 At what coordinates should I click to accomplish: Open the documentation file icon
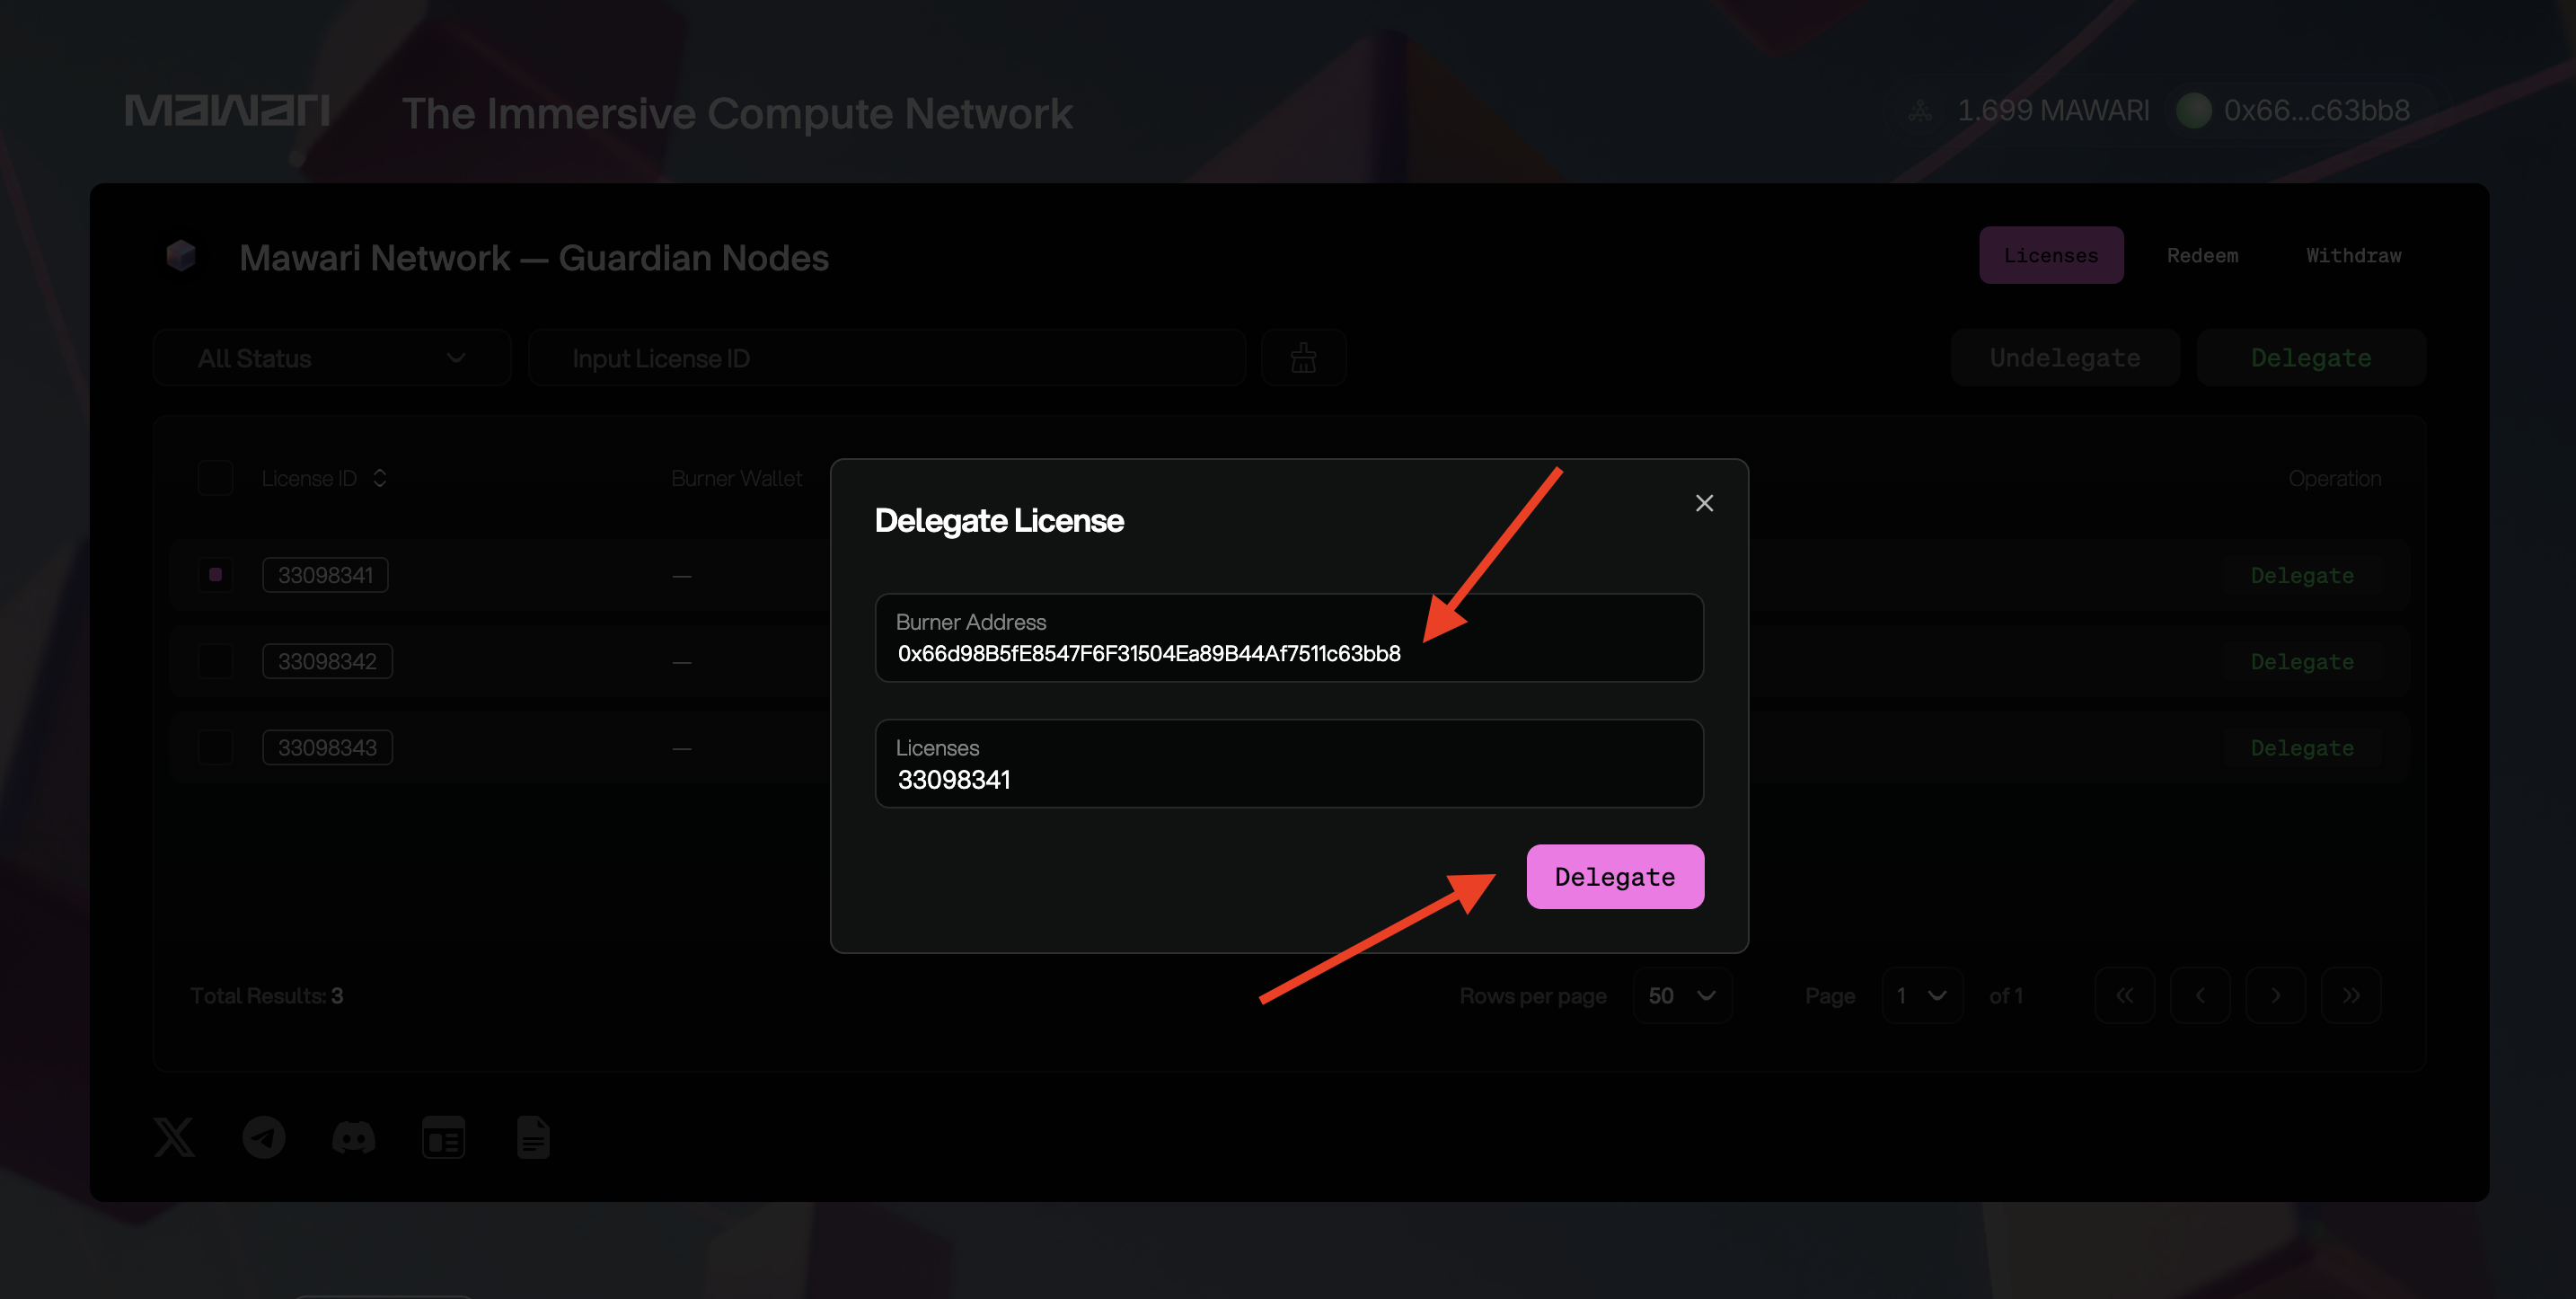[533, 1137]
